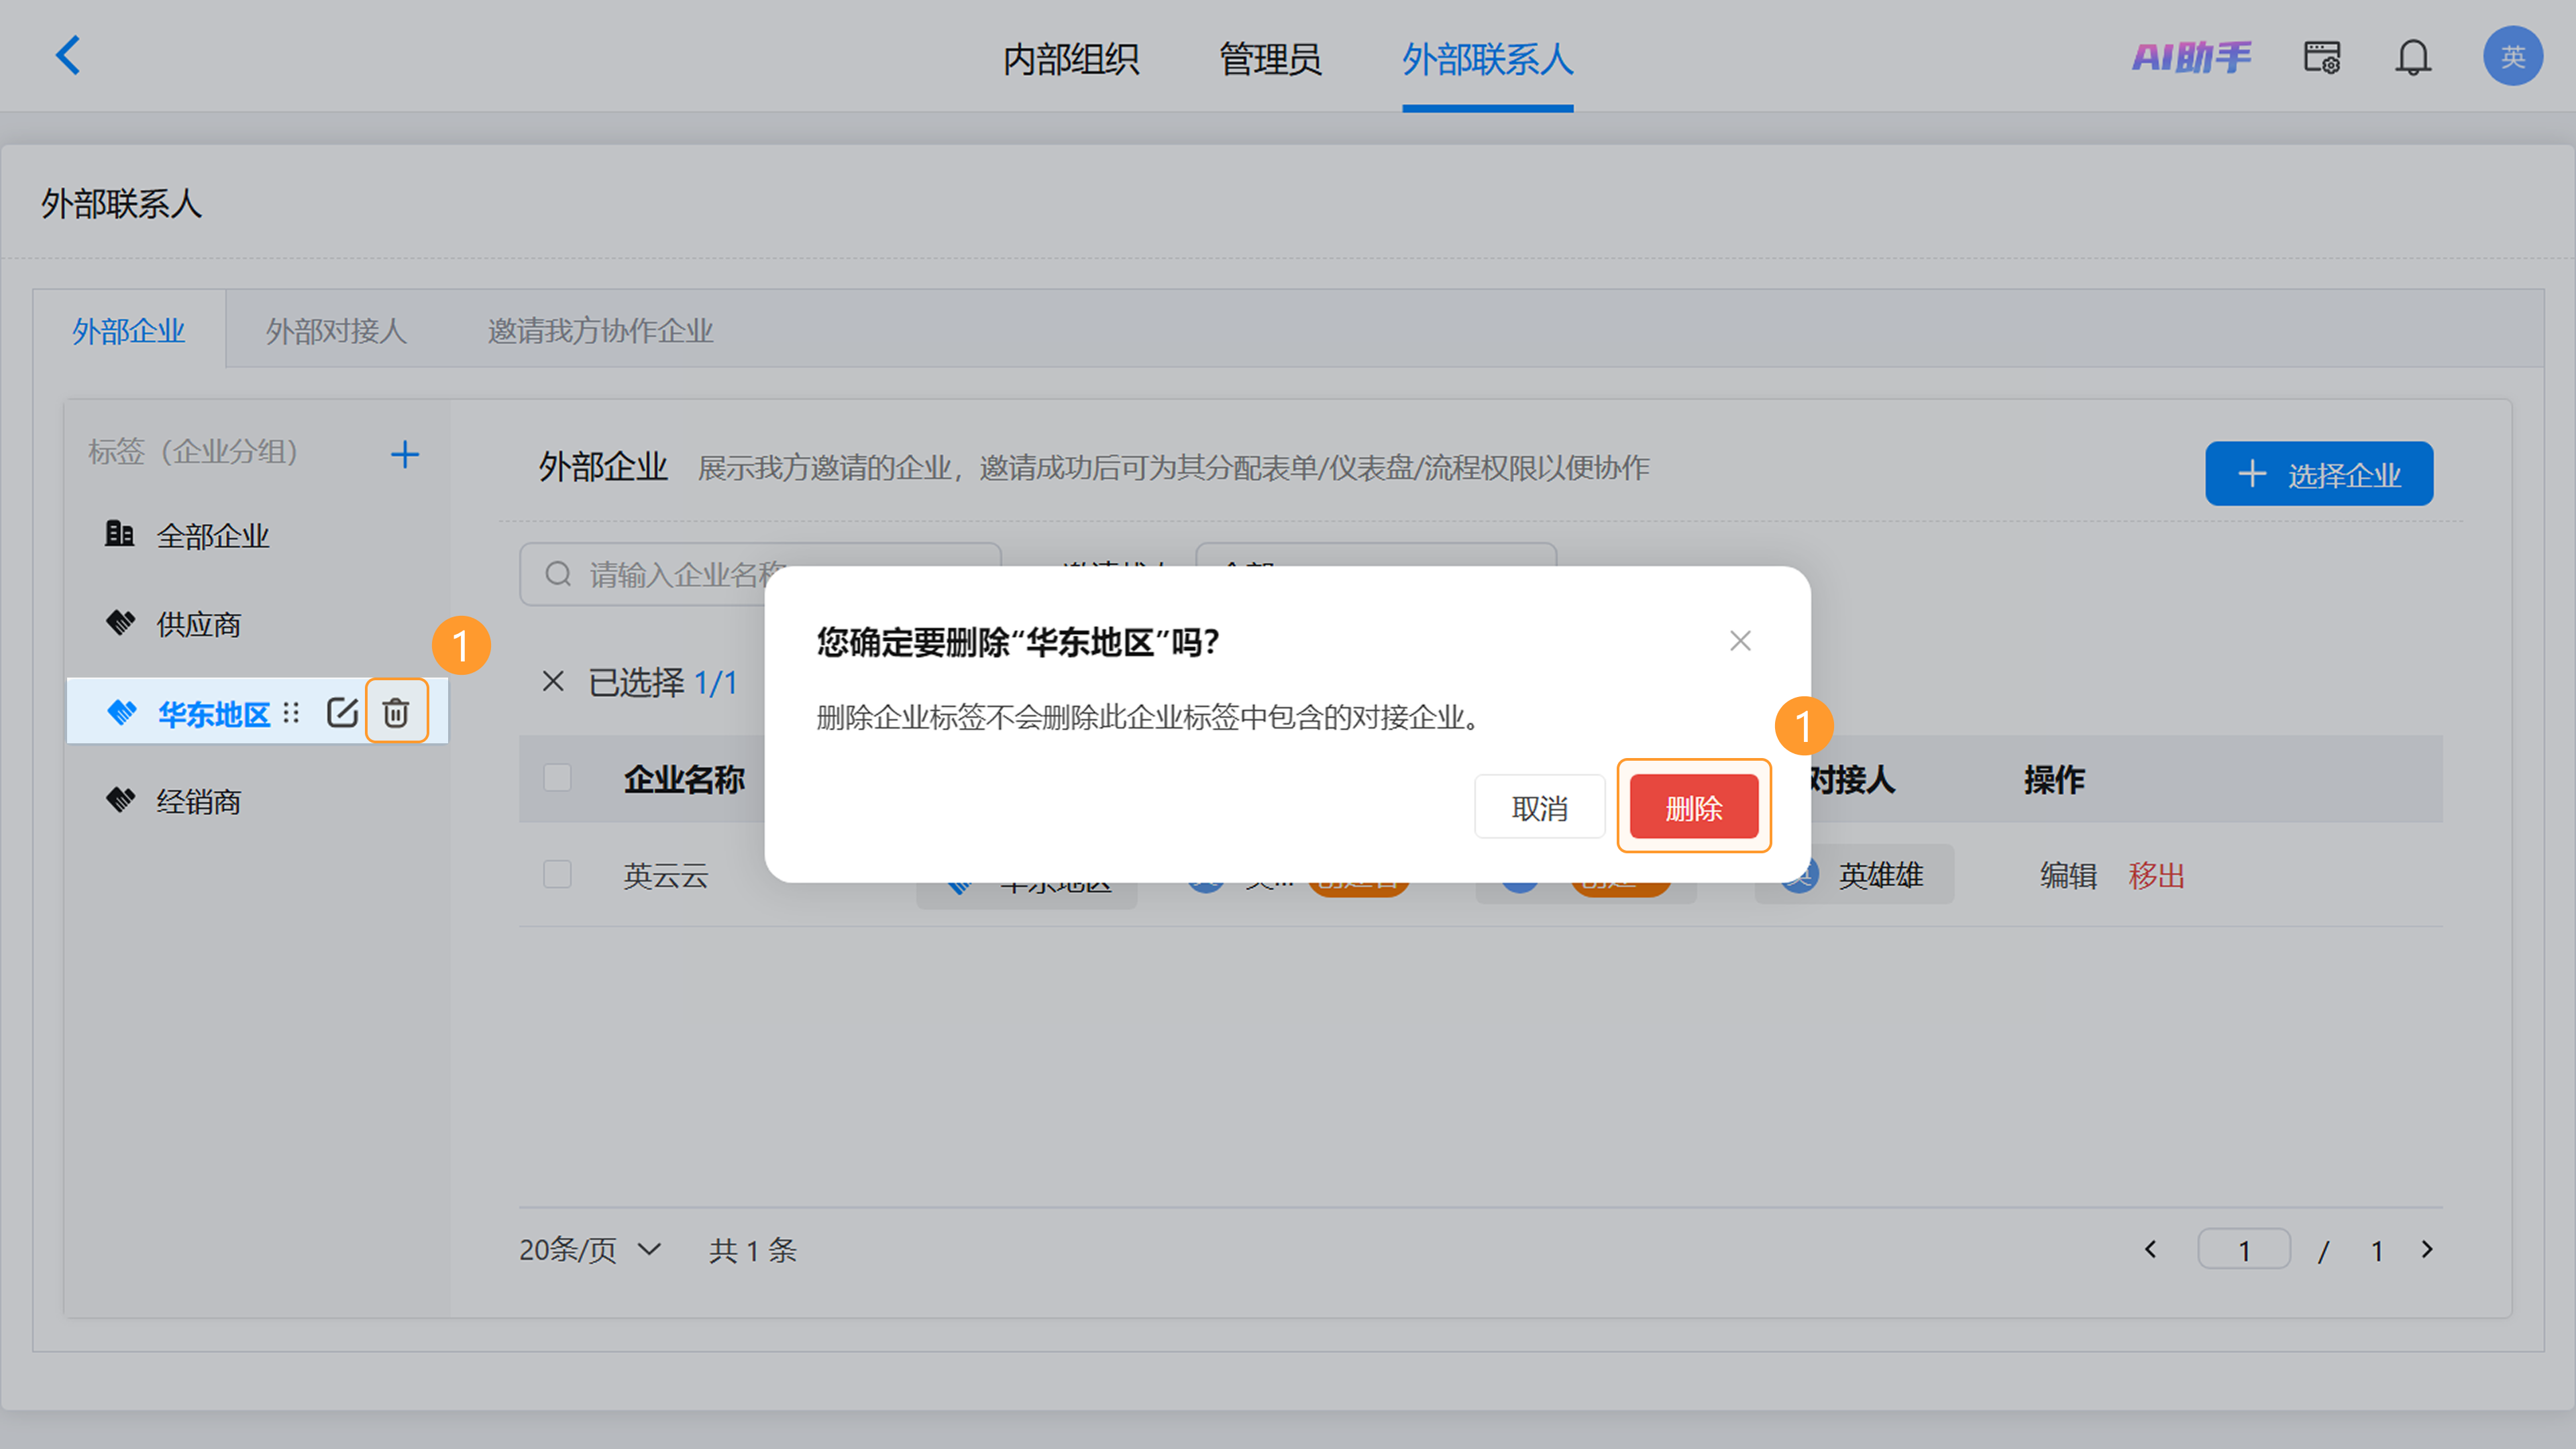The height and width of the screenshot is (1449, 2576).
Task: Toggle the select-all checkbox in table header
Action: point(557,778)
